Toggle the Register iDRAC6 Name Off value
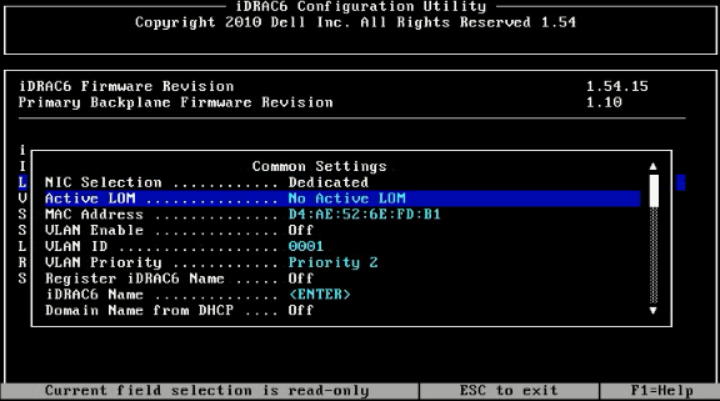The image size is (720, 401). point(301,278)
